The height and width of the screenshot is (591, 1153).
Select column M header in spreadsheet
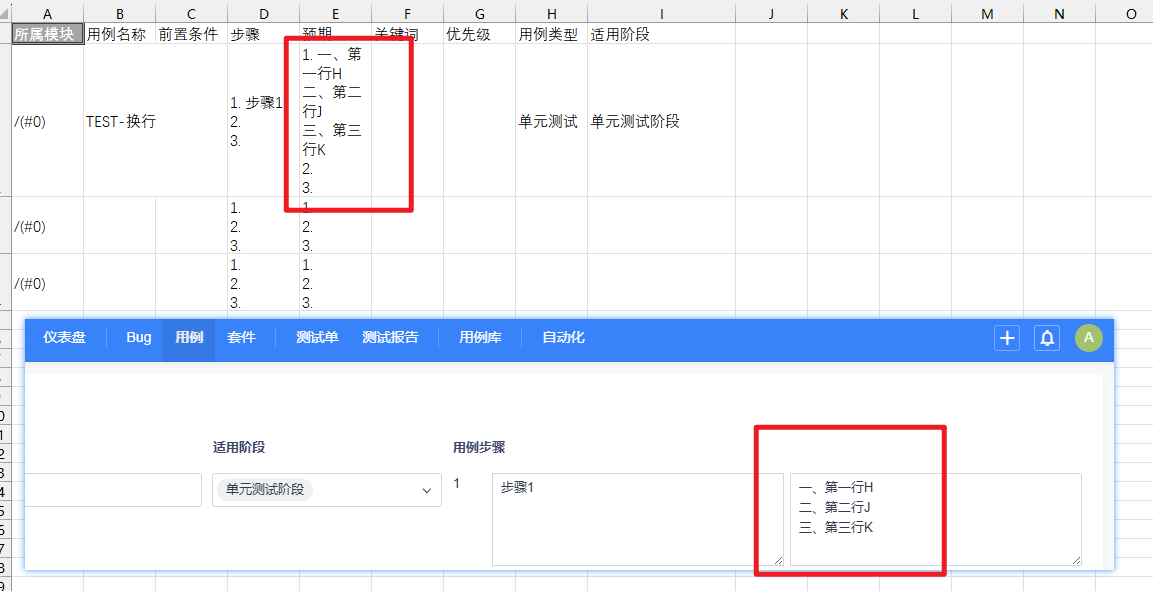click(x=988, y=14)
